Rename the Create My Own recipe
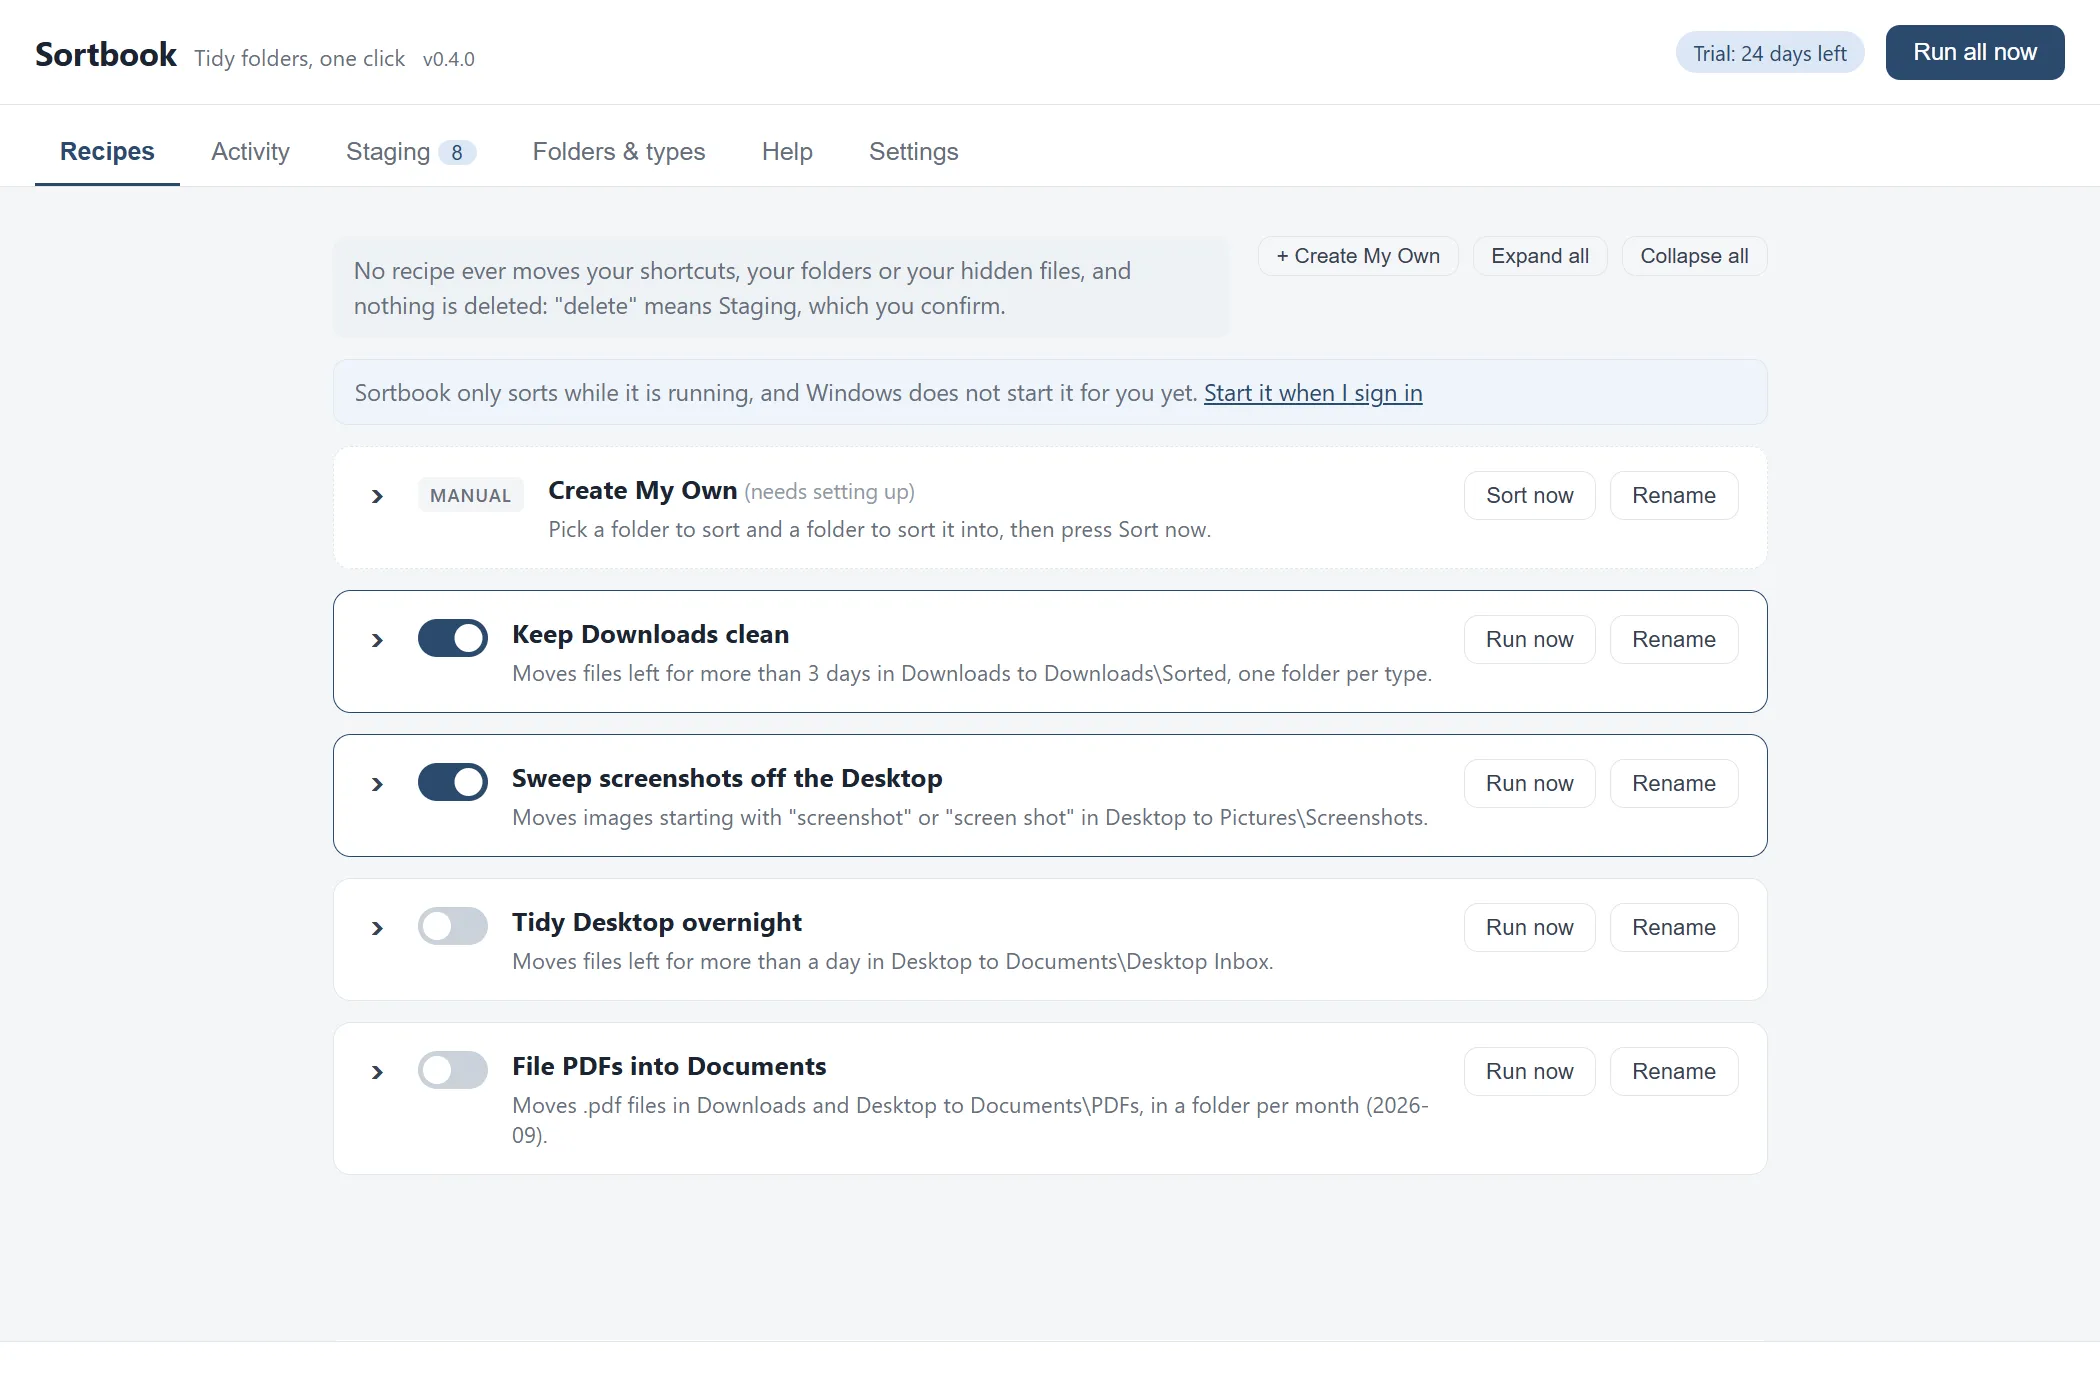This screenshot has height=1400, width=2100. point(1674,495)
